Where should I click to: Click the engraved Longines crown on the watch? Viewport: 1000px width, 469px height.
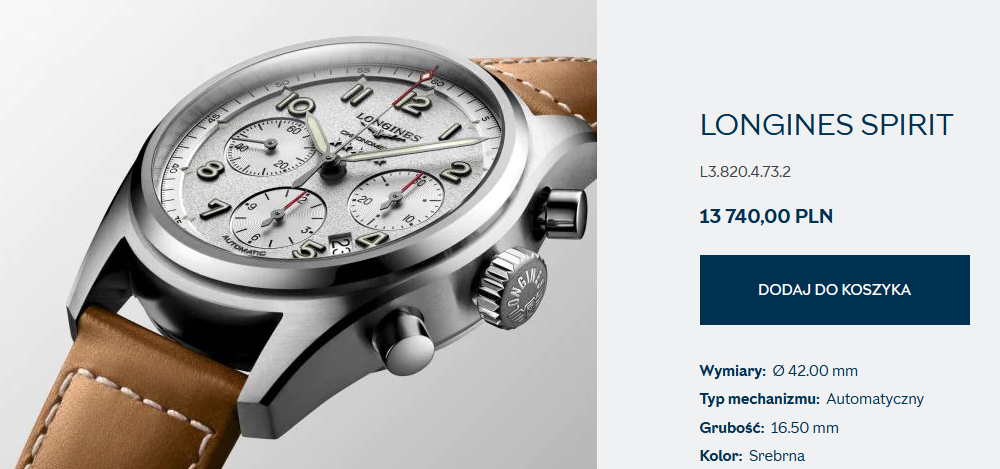512,288
